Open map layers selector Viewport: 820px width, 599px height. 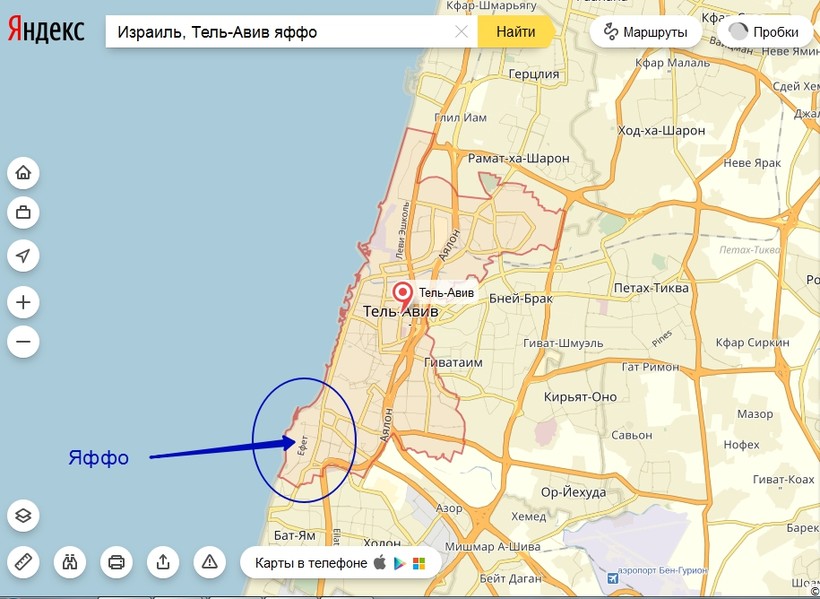23,515
